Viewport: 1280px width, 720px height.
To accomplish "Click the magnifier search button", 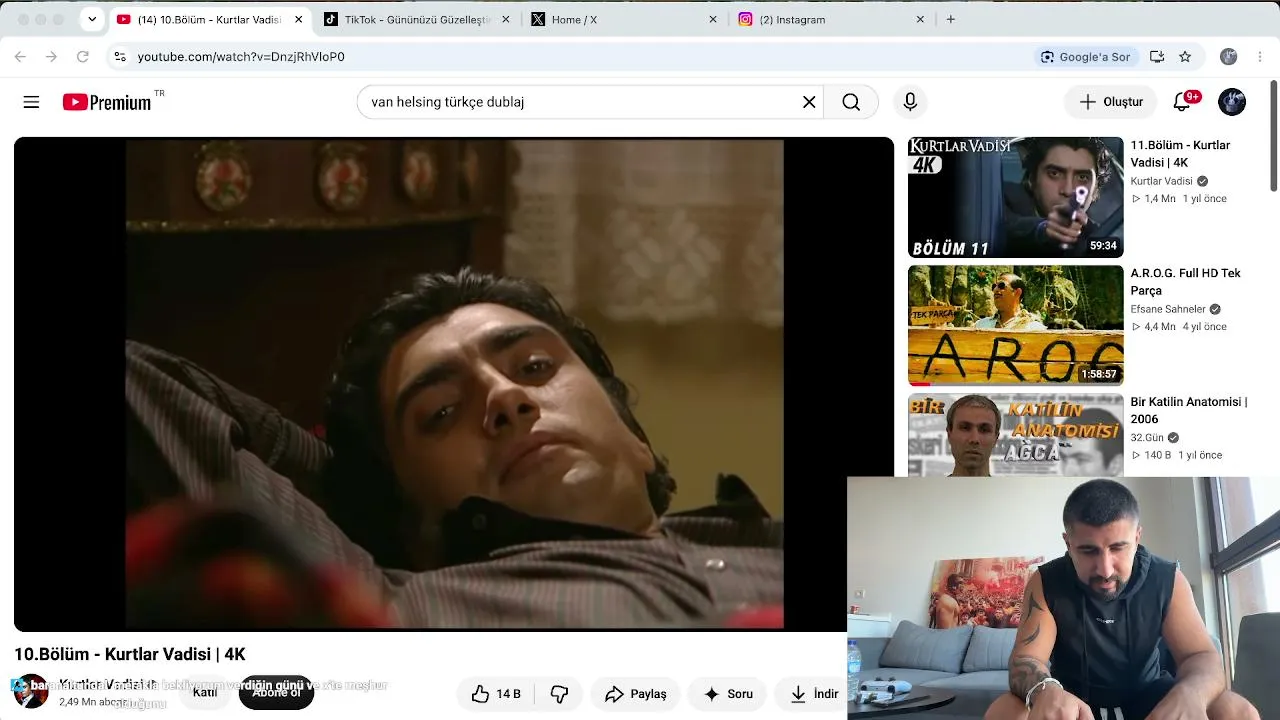I will tap(851, 102).
